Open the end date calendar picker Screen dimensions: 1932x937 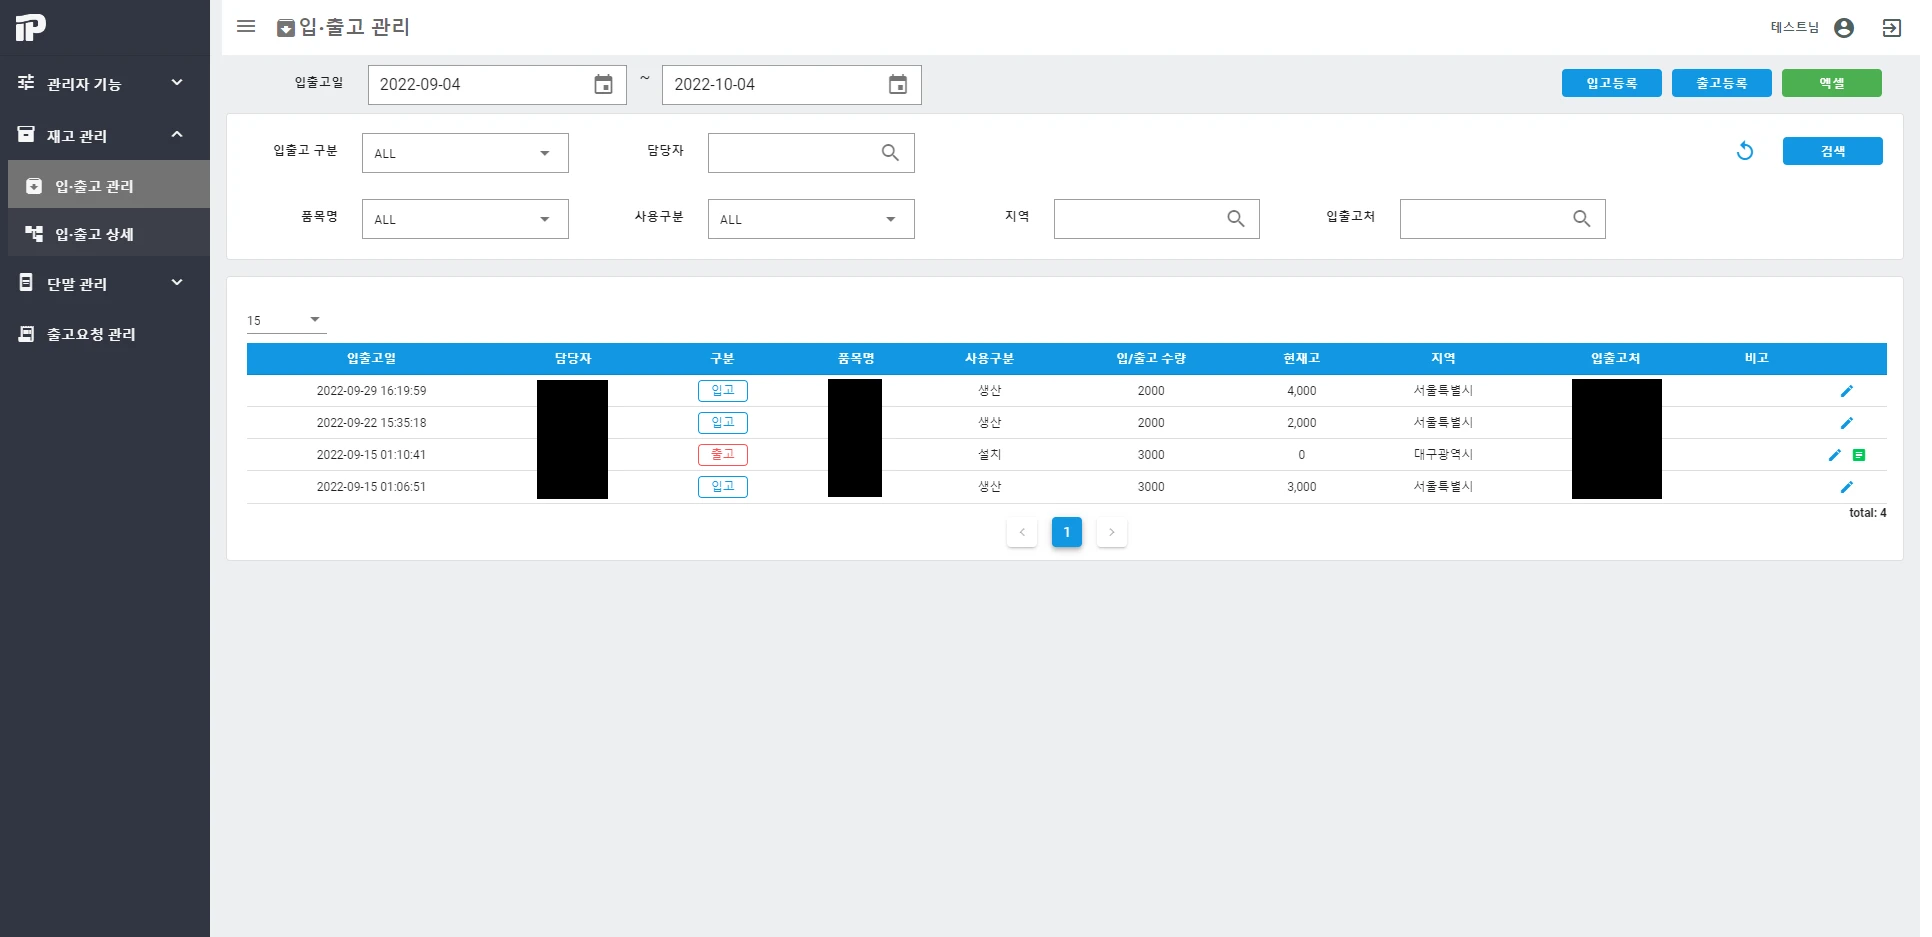click(x=897, y=85)
